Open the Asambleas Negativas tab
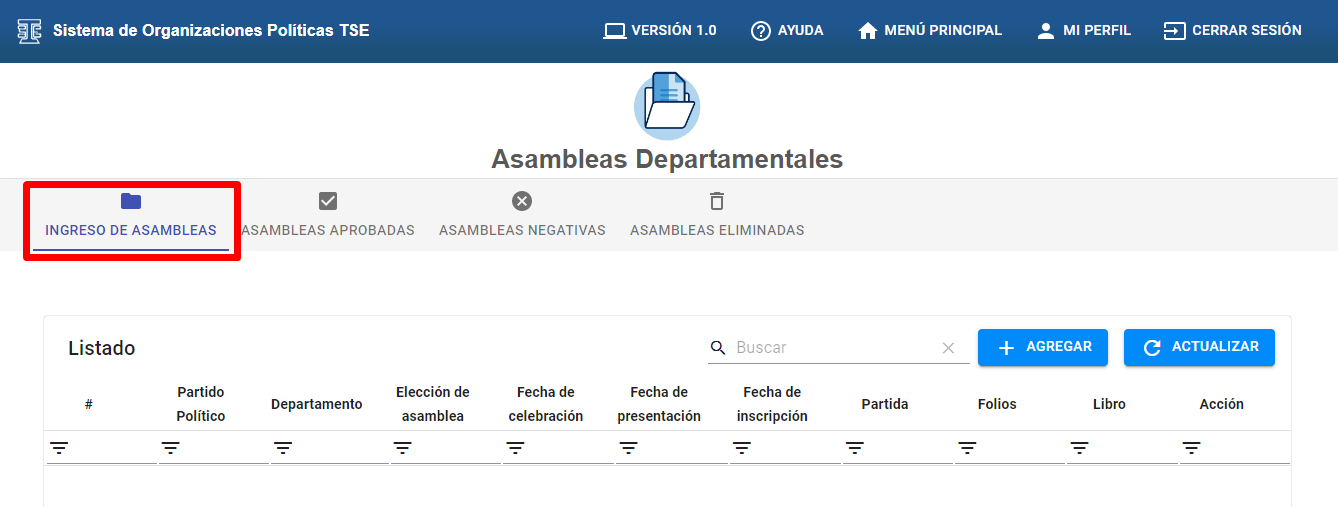Screen dimensions: 1338x507 tap(522, 215)
